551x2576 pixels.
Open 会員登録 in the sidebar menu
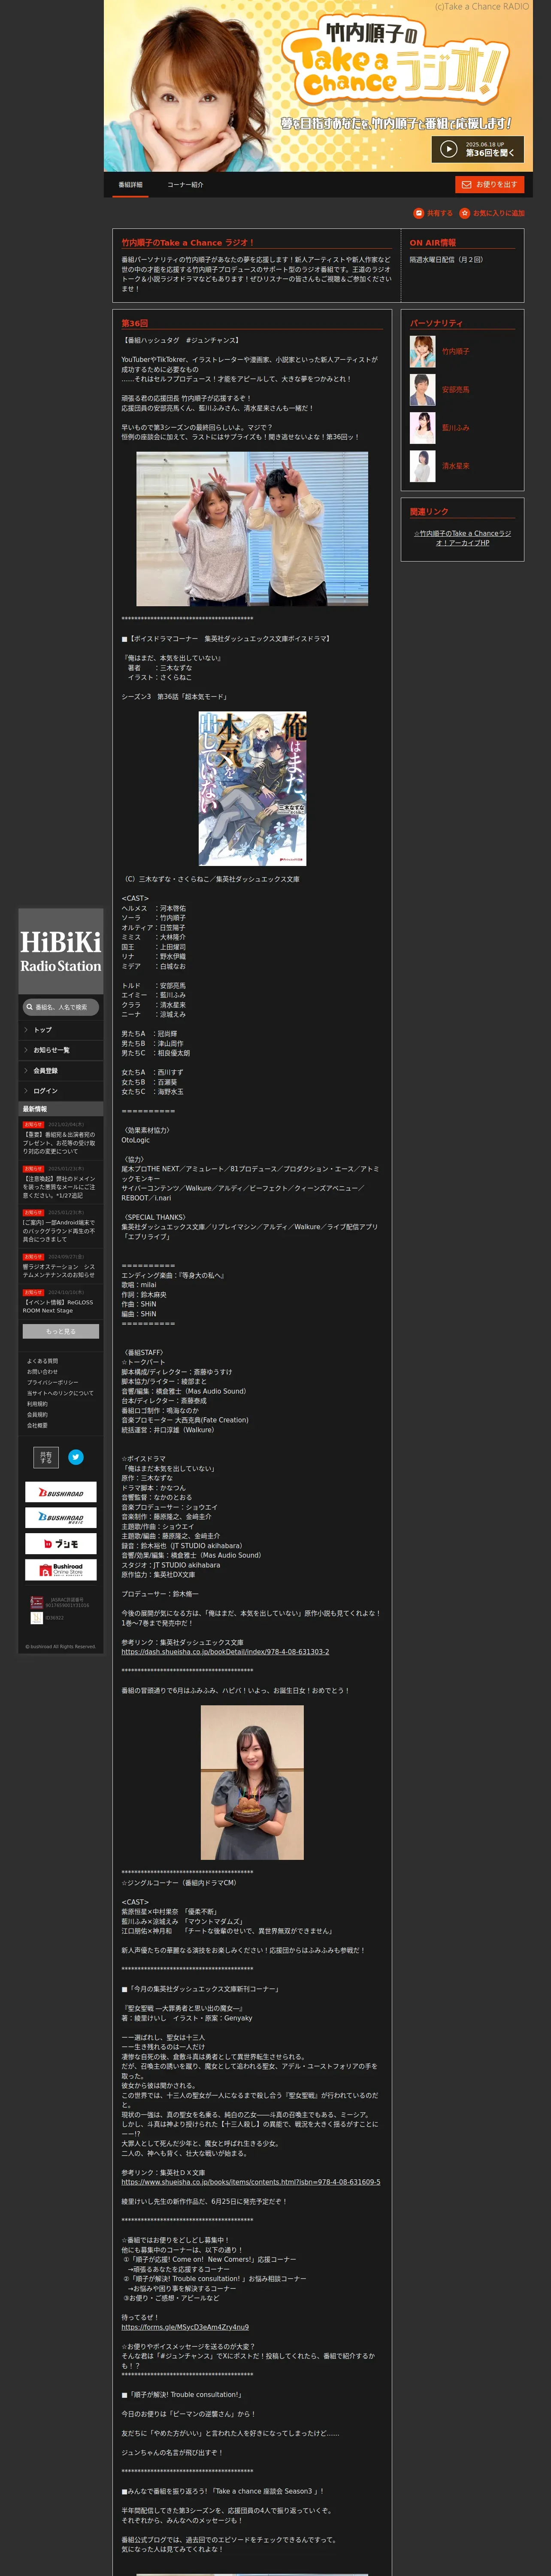click(61, 1071)
